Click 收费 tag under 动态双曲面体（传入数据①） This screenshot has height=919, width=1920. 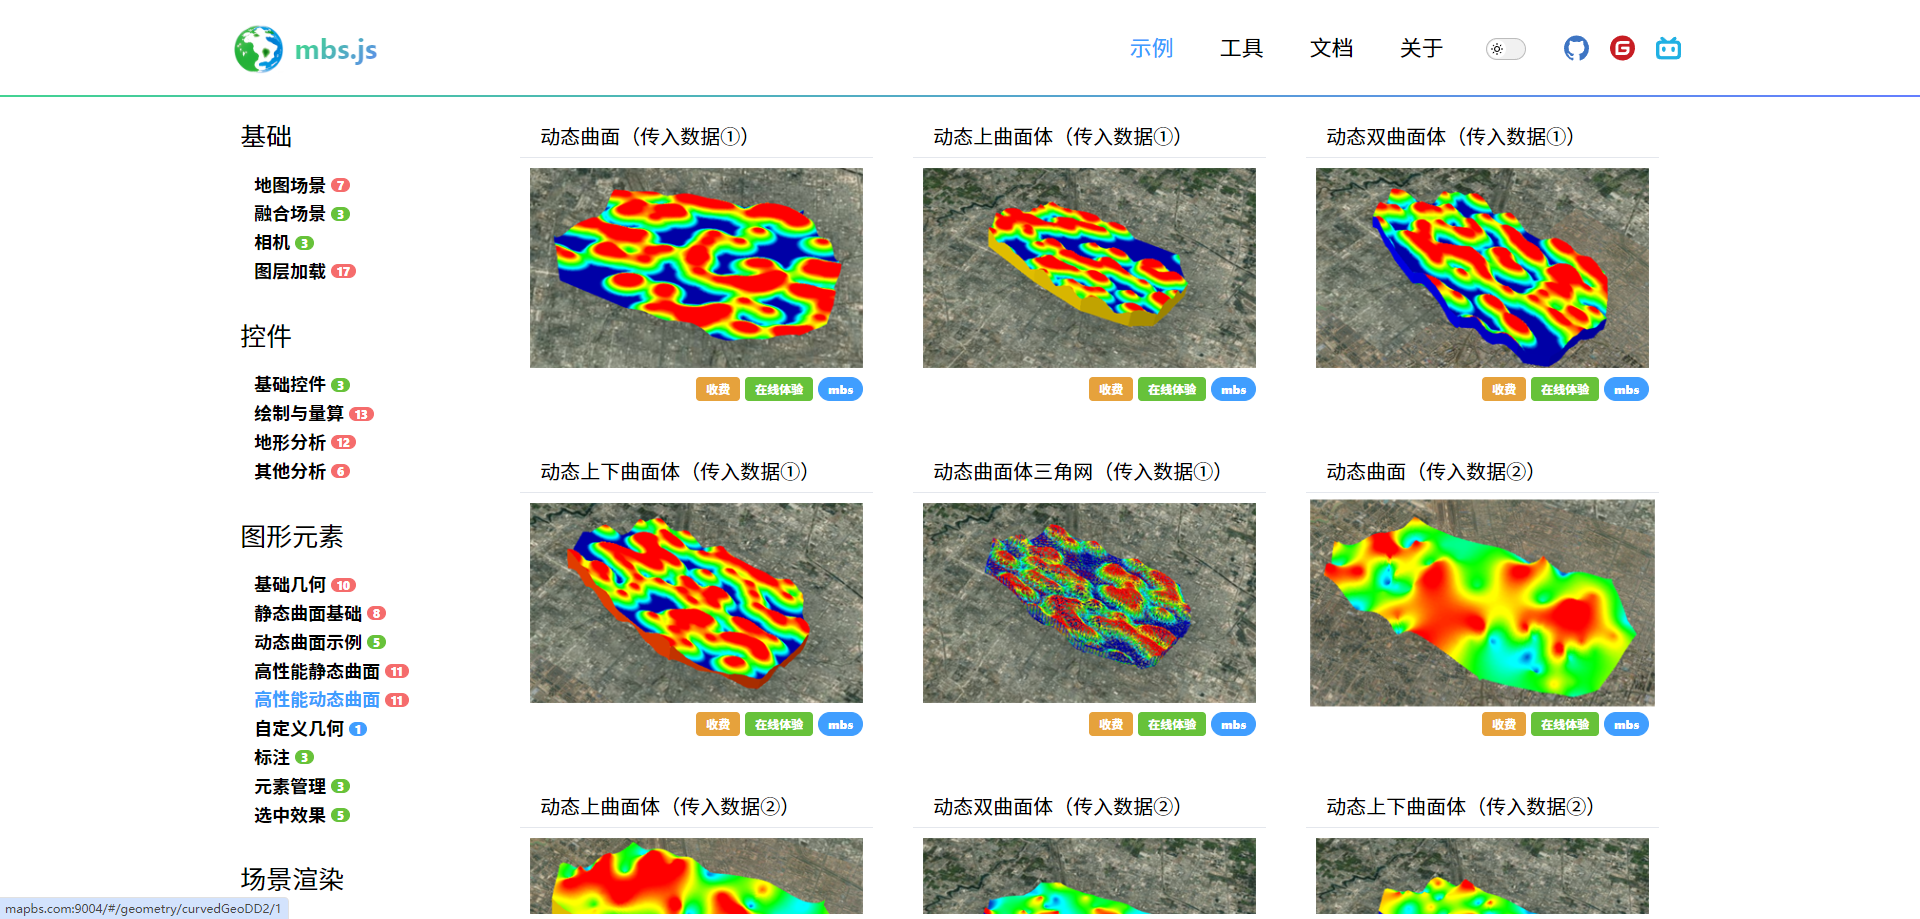pos(1504,390)
